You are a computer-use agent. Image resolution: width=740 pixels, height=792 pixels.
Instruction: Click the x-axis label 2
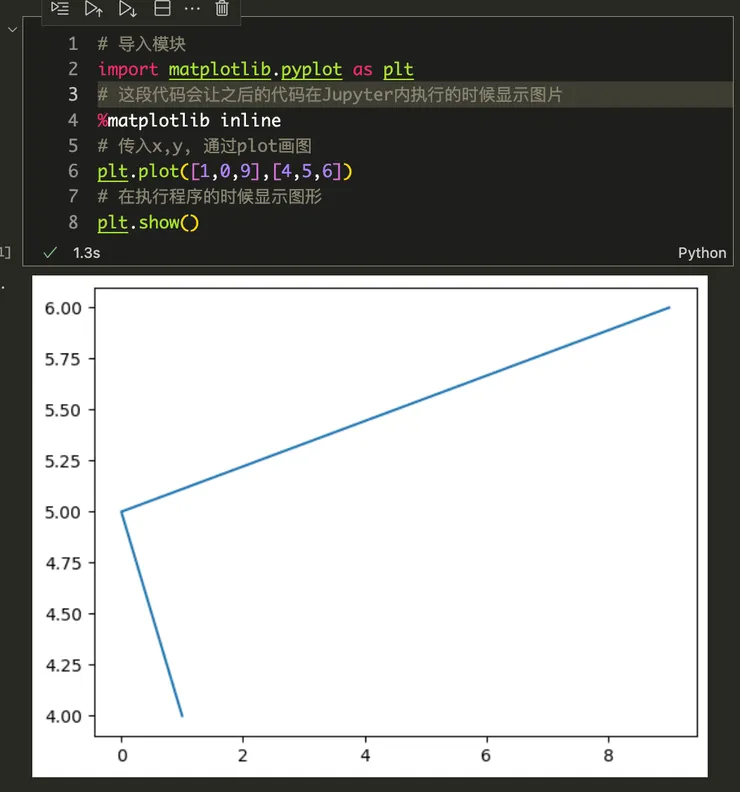click(x=242, y=756)
